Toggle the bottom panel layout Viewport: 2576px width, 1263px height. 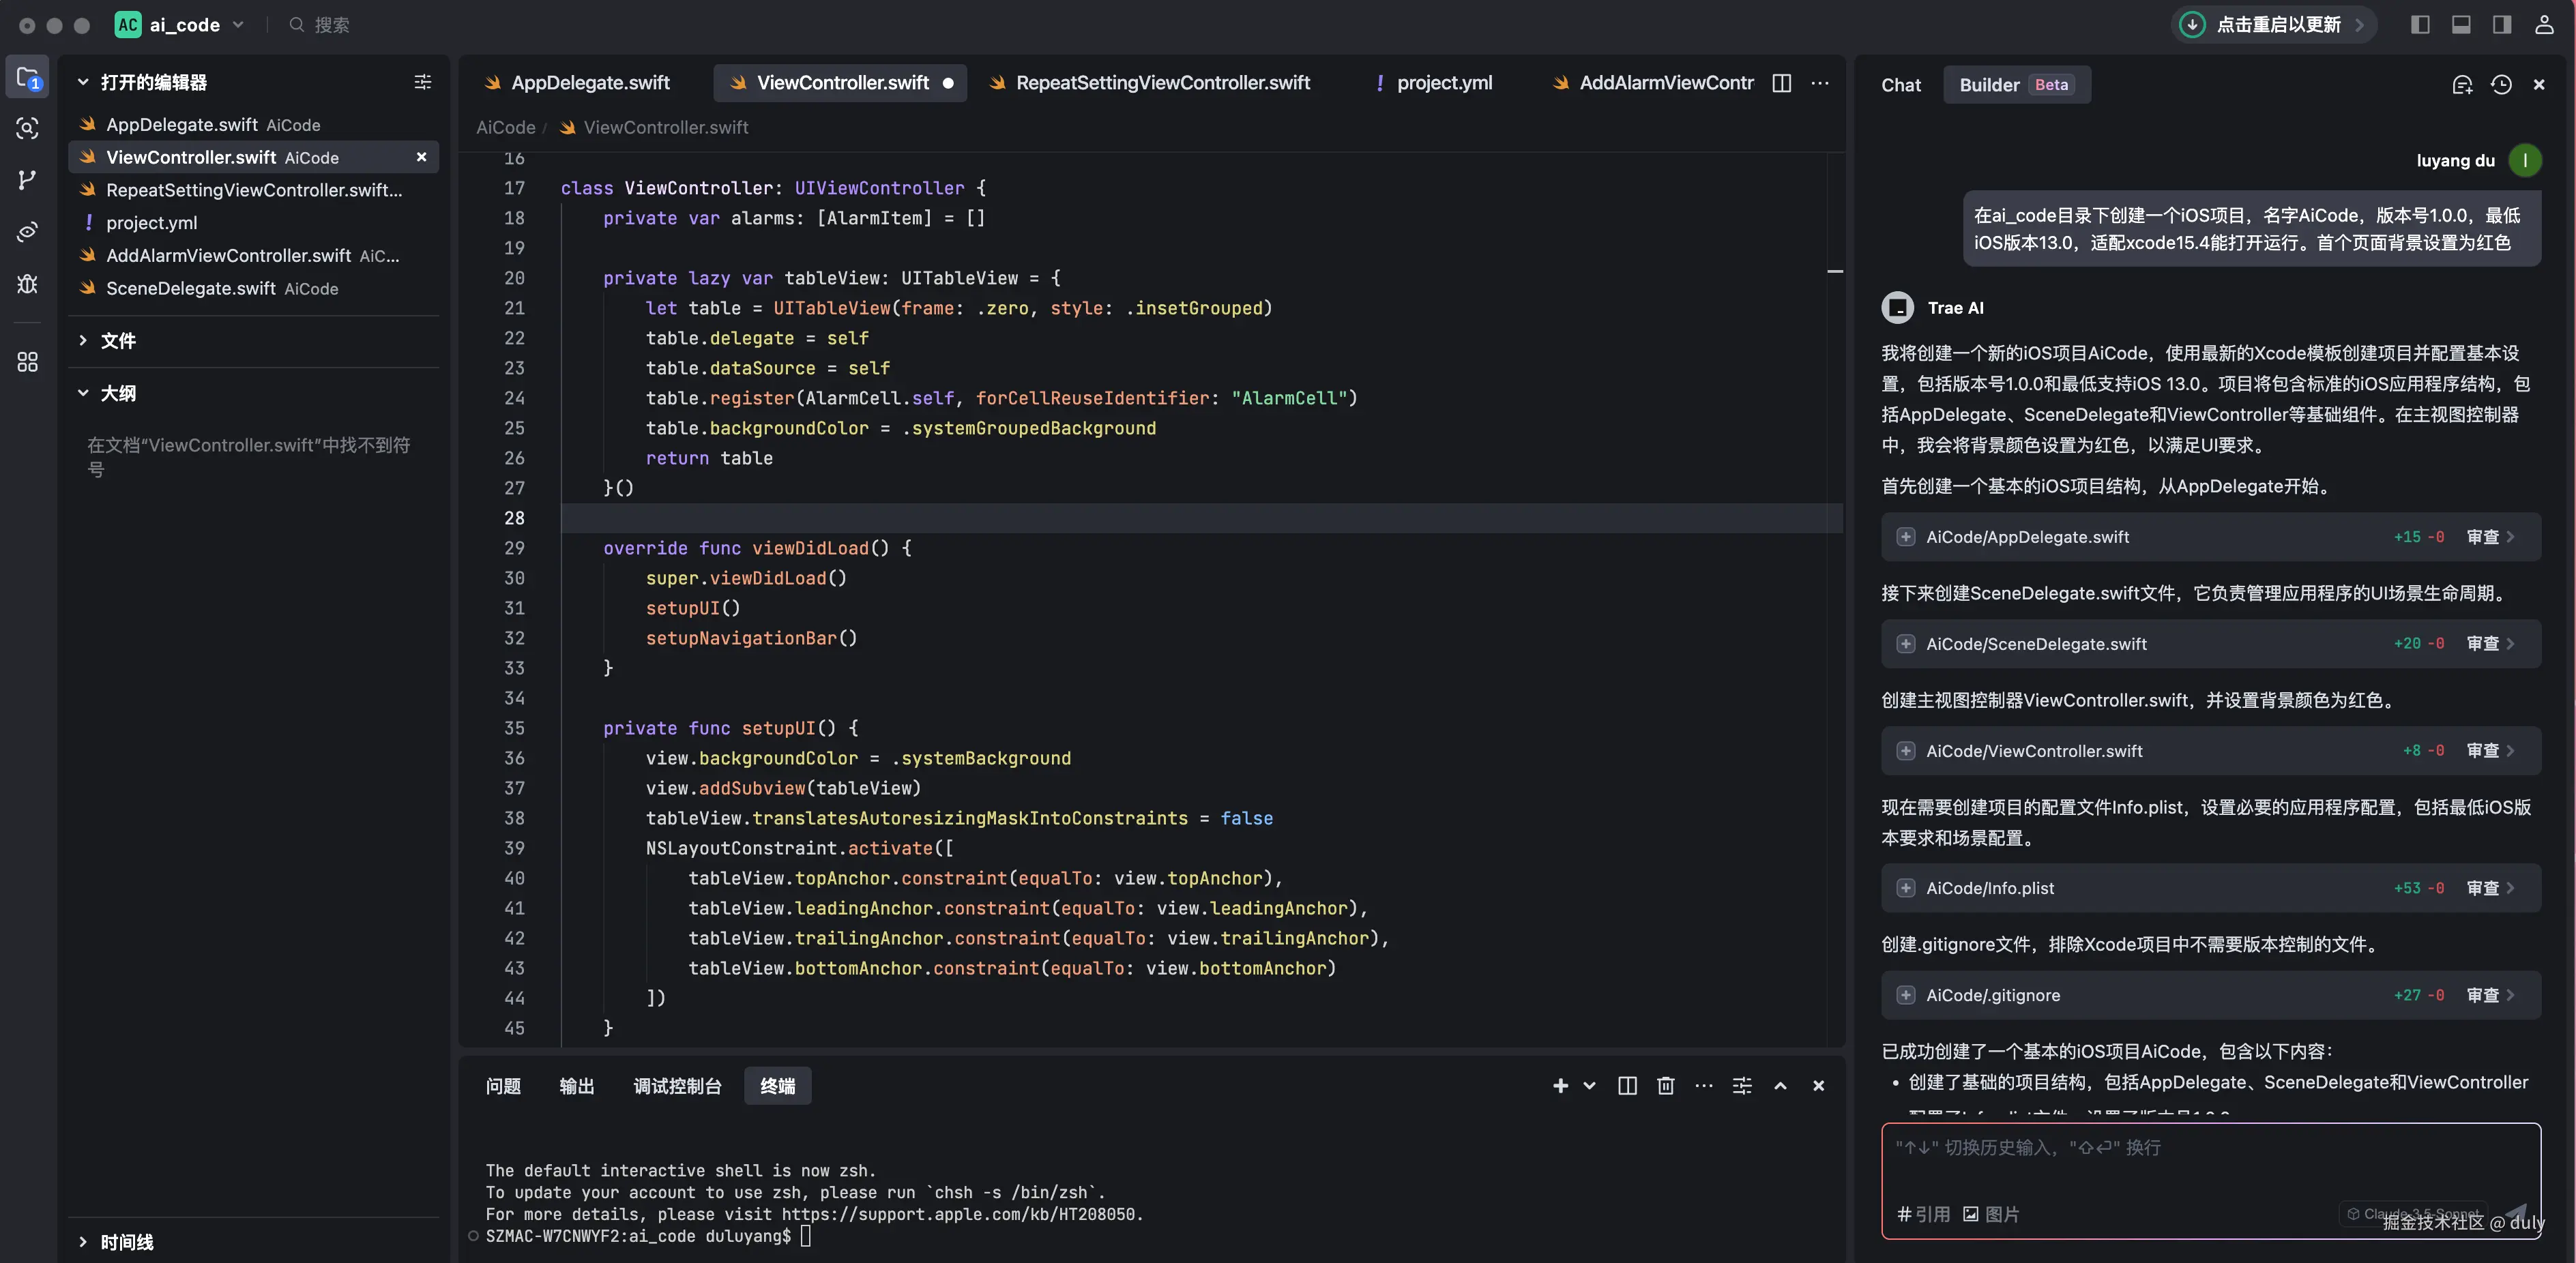pos(2461,25)
